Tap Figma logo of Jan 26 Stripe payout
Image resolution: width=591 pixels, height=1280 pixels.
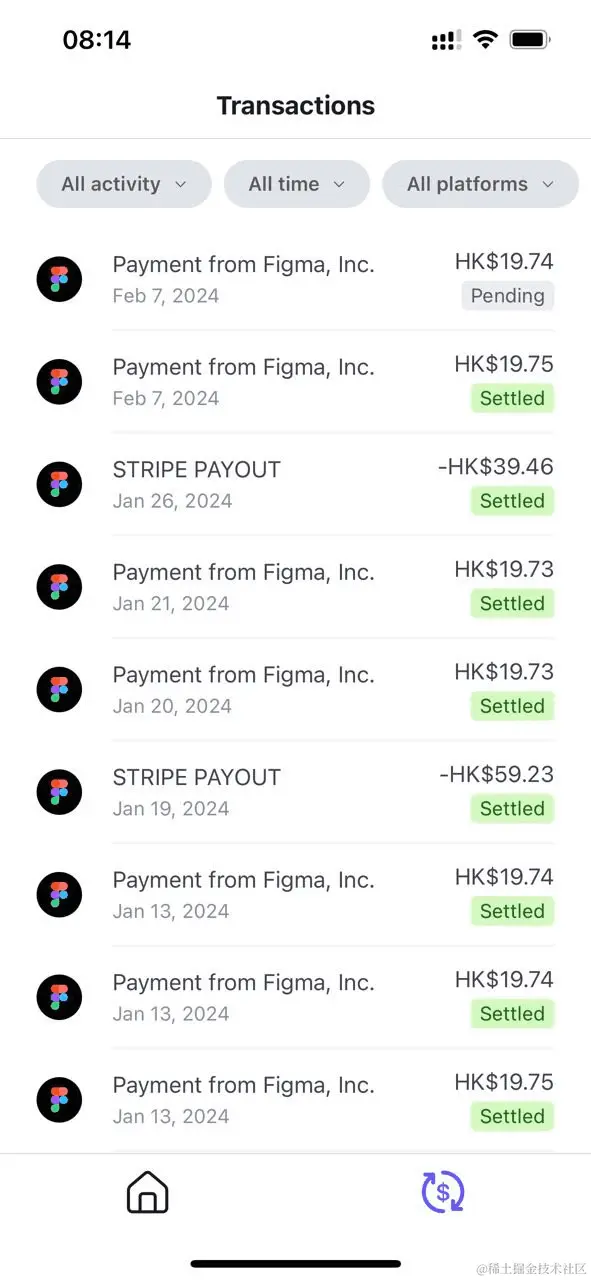pos(59,483)
